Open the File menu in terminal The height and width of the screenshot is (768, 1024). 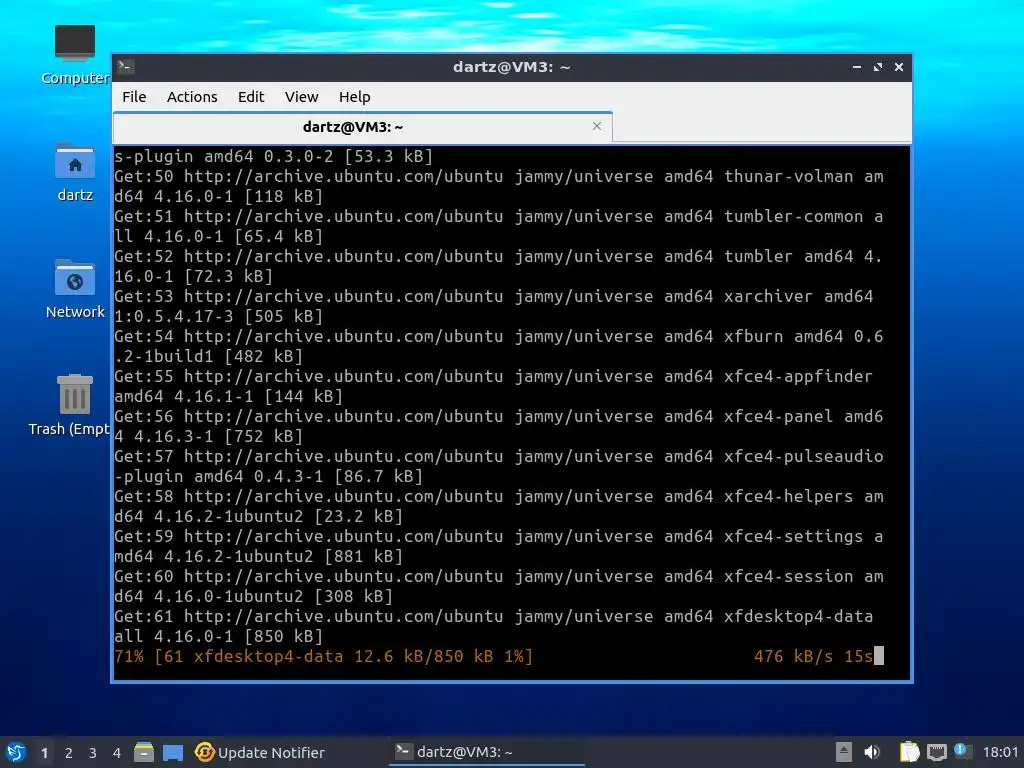(x=135, y=97)
